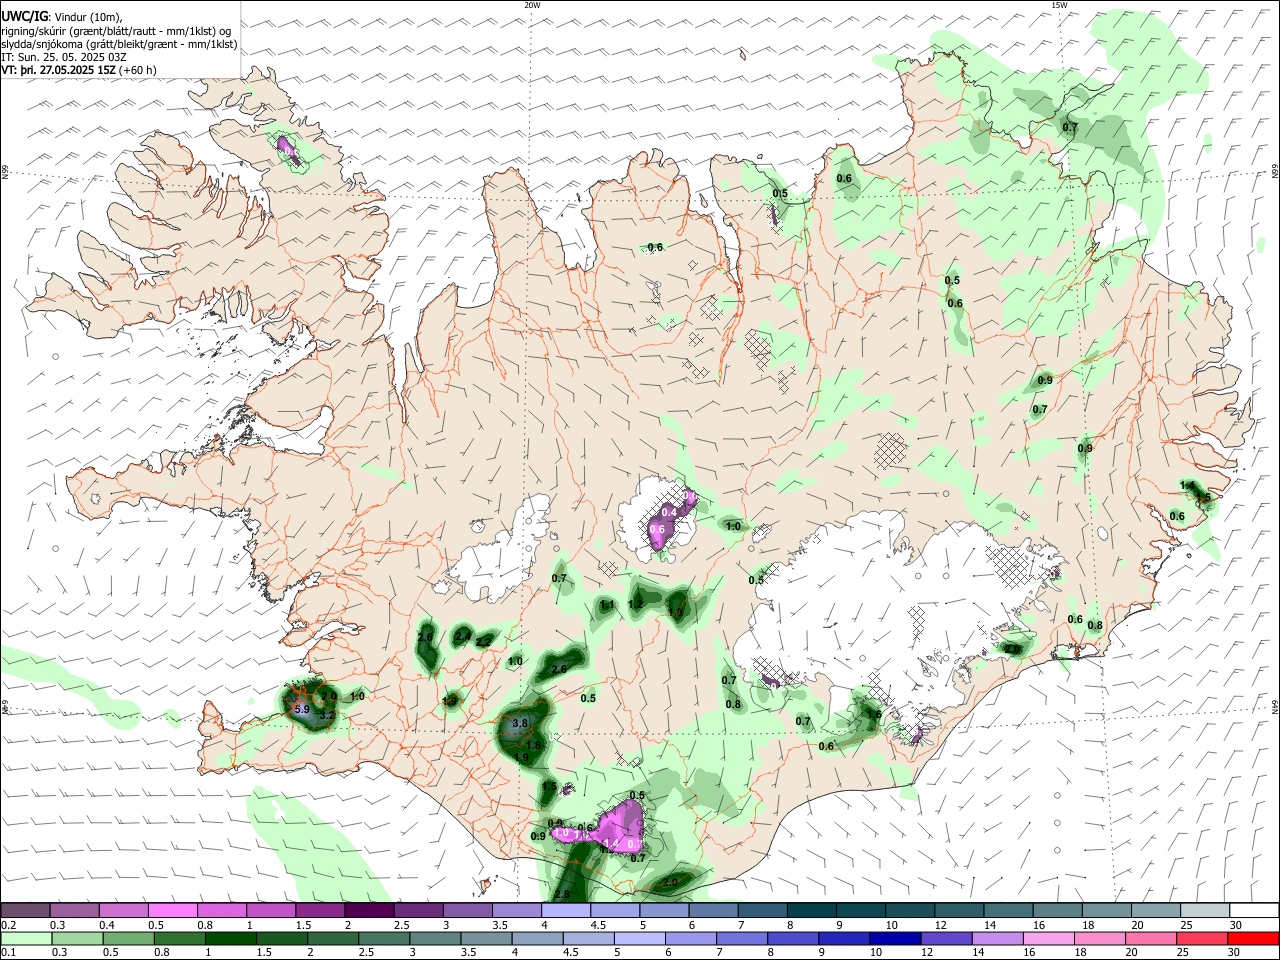Click the 20W longitude label
The height and width of the screenshot is (960, 1280).
coord(532,5)
